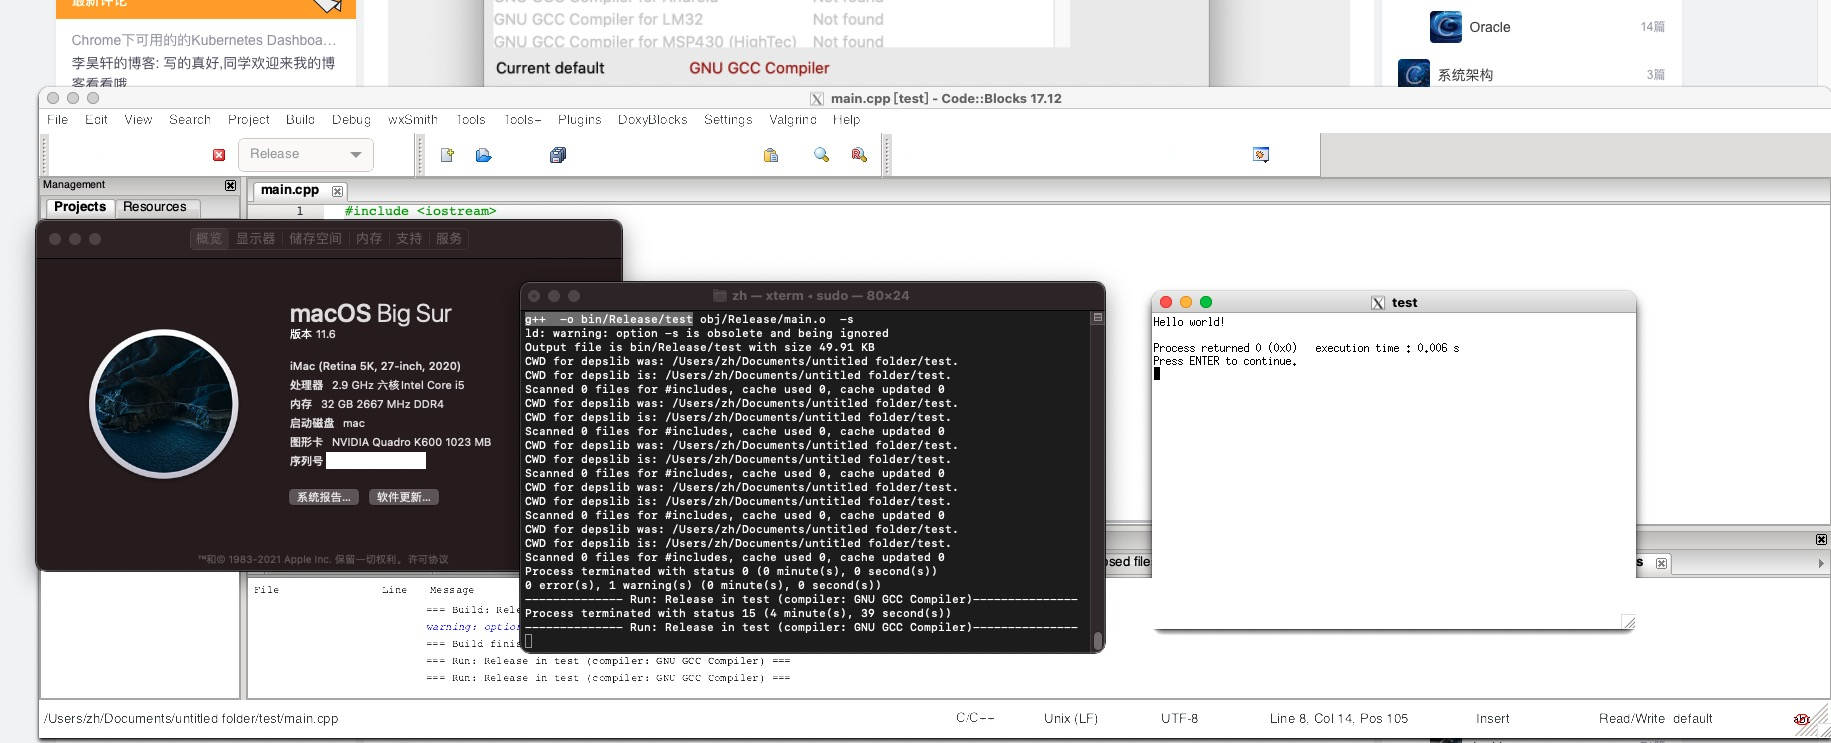The height and width of the screenshot is (743, 1831).
Task: Click "C/C++" in status bar
Action: (975, 718)
